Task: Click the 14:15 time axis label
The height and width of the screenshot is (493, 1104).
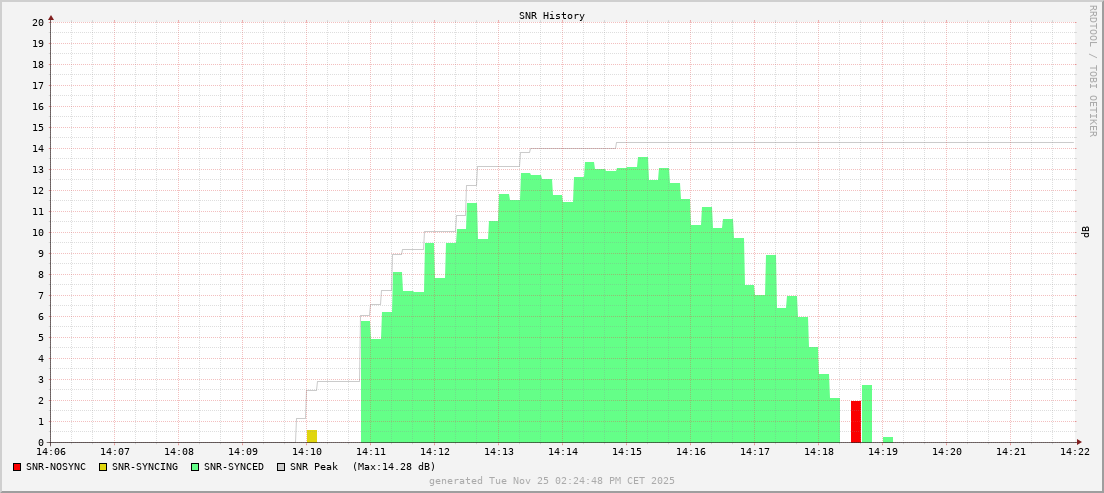Action: point(626,452)
